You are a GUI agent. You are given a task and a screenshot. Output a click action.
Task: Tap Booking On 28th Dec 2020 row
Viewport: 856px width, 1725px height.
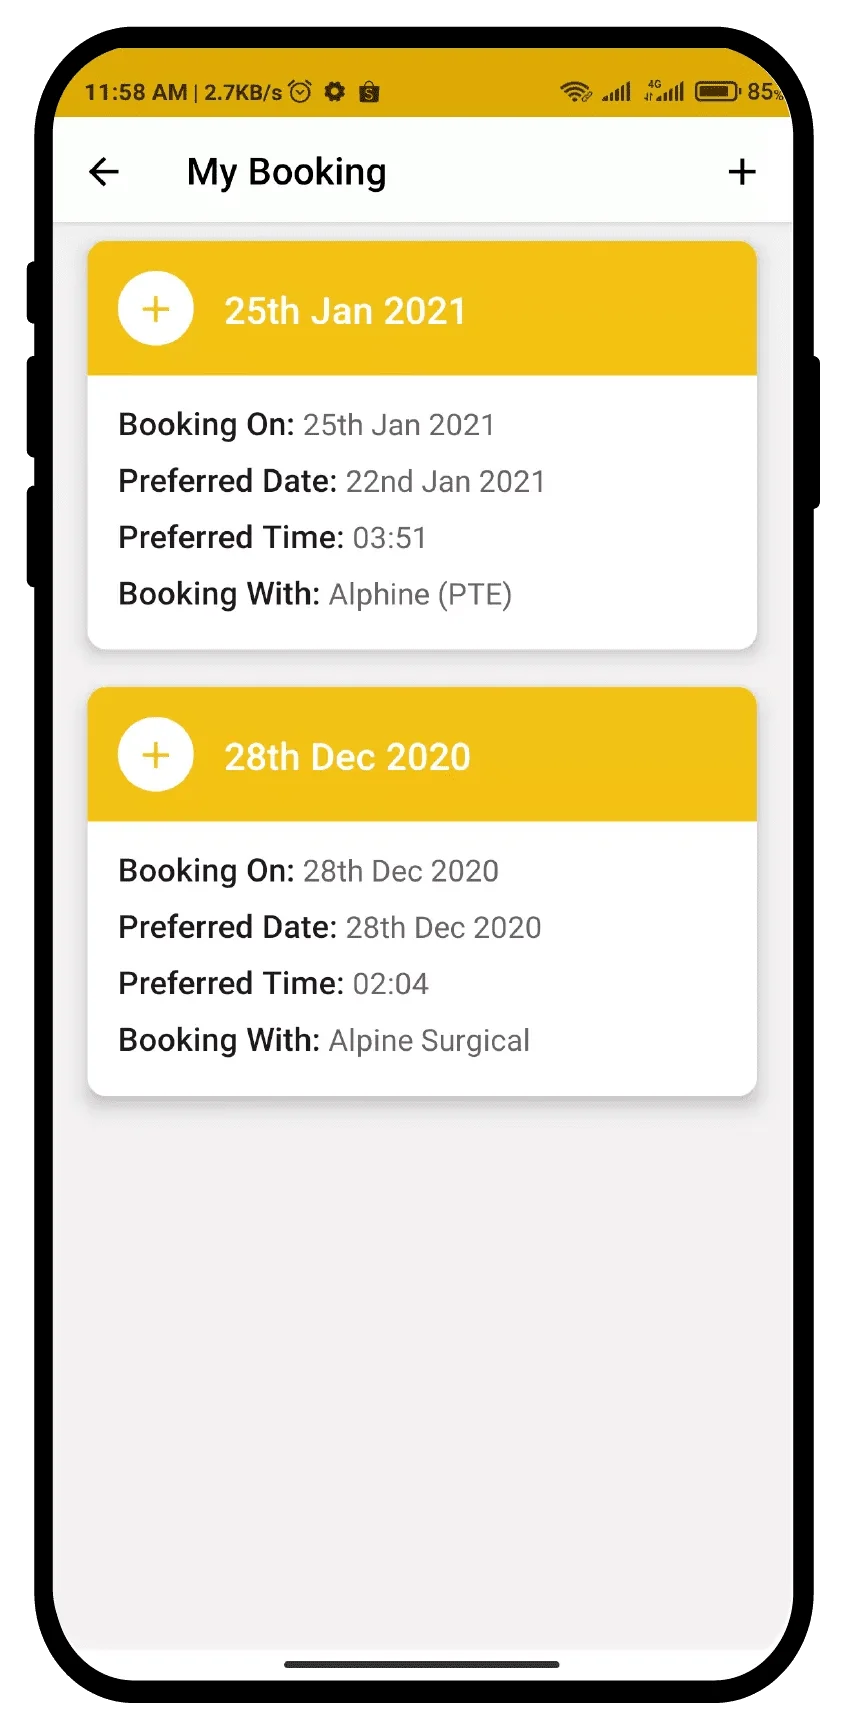[x=308, y=871]
